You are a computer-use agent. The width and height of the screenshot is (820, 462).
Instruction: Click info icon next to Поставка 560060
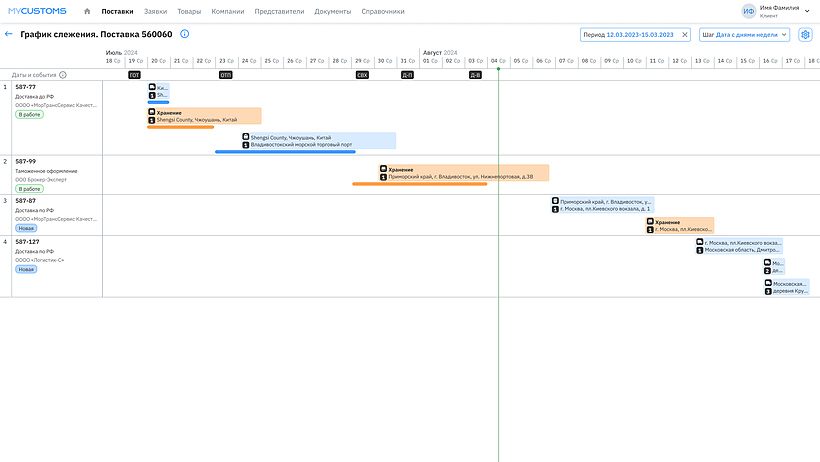click(185, 34)
